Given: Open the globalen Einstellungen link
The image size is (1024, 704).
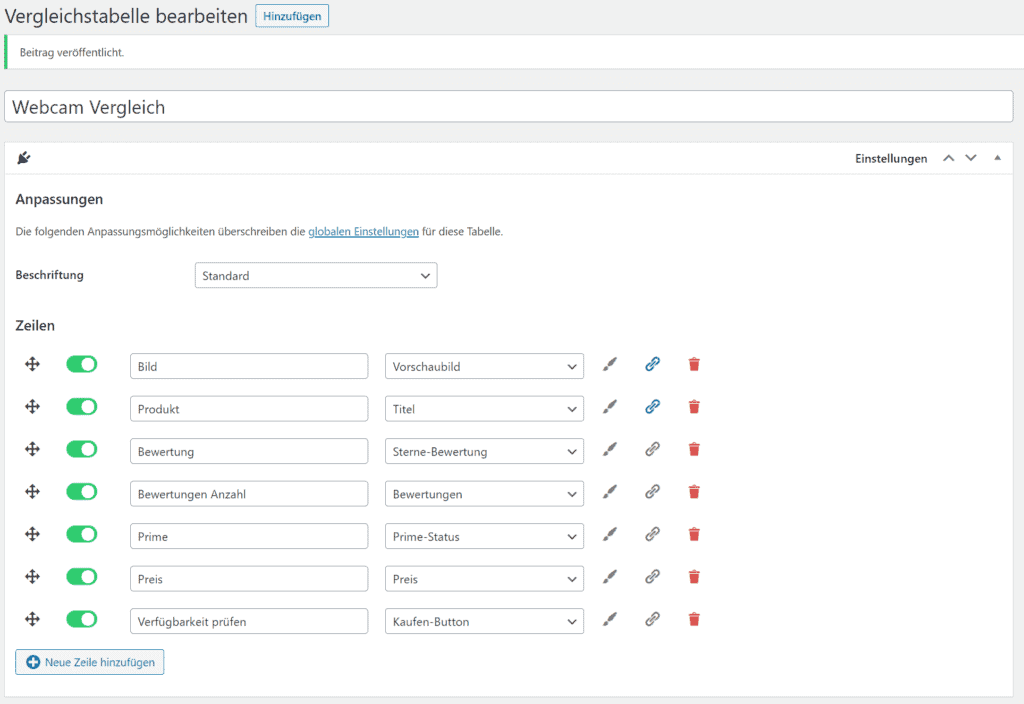Looking at the screenshot, I should [363, 232].
